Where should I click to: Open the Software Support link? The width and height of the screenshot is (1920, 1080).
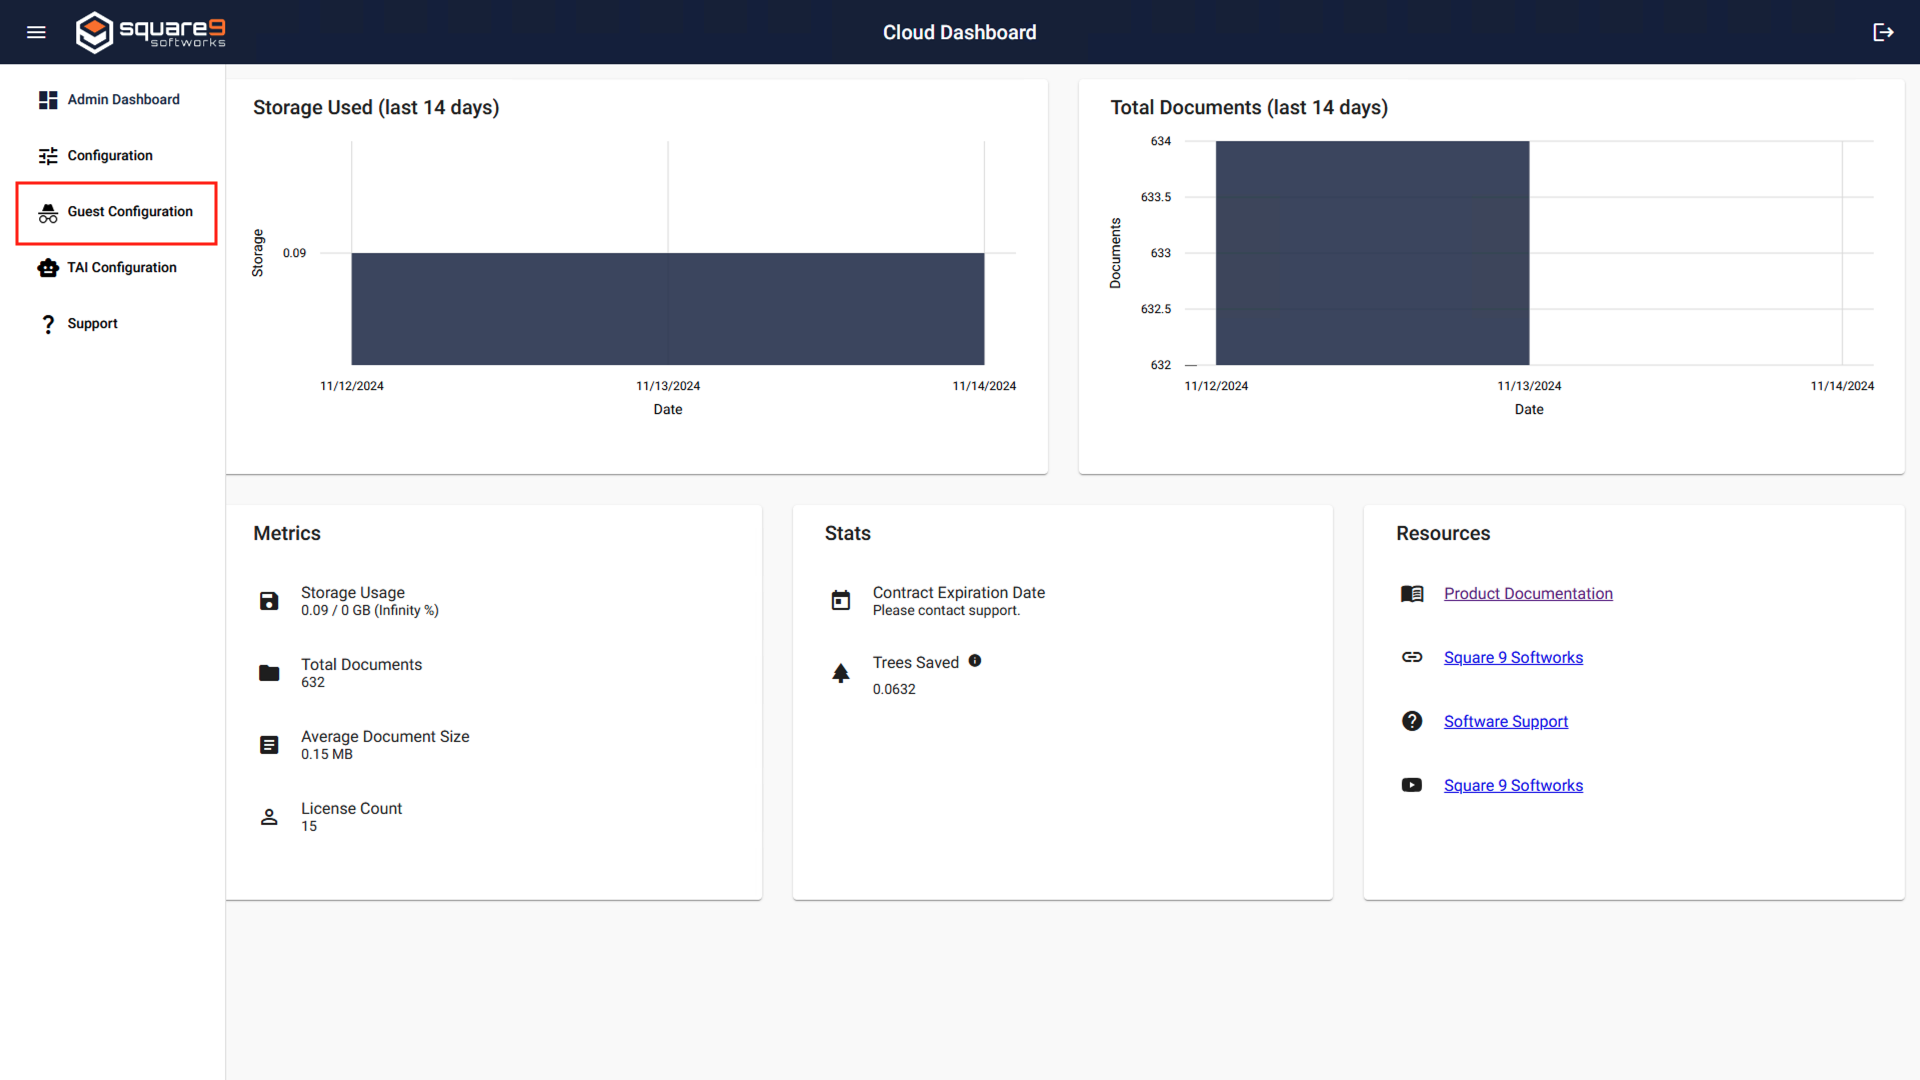1506,721
